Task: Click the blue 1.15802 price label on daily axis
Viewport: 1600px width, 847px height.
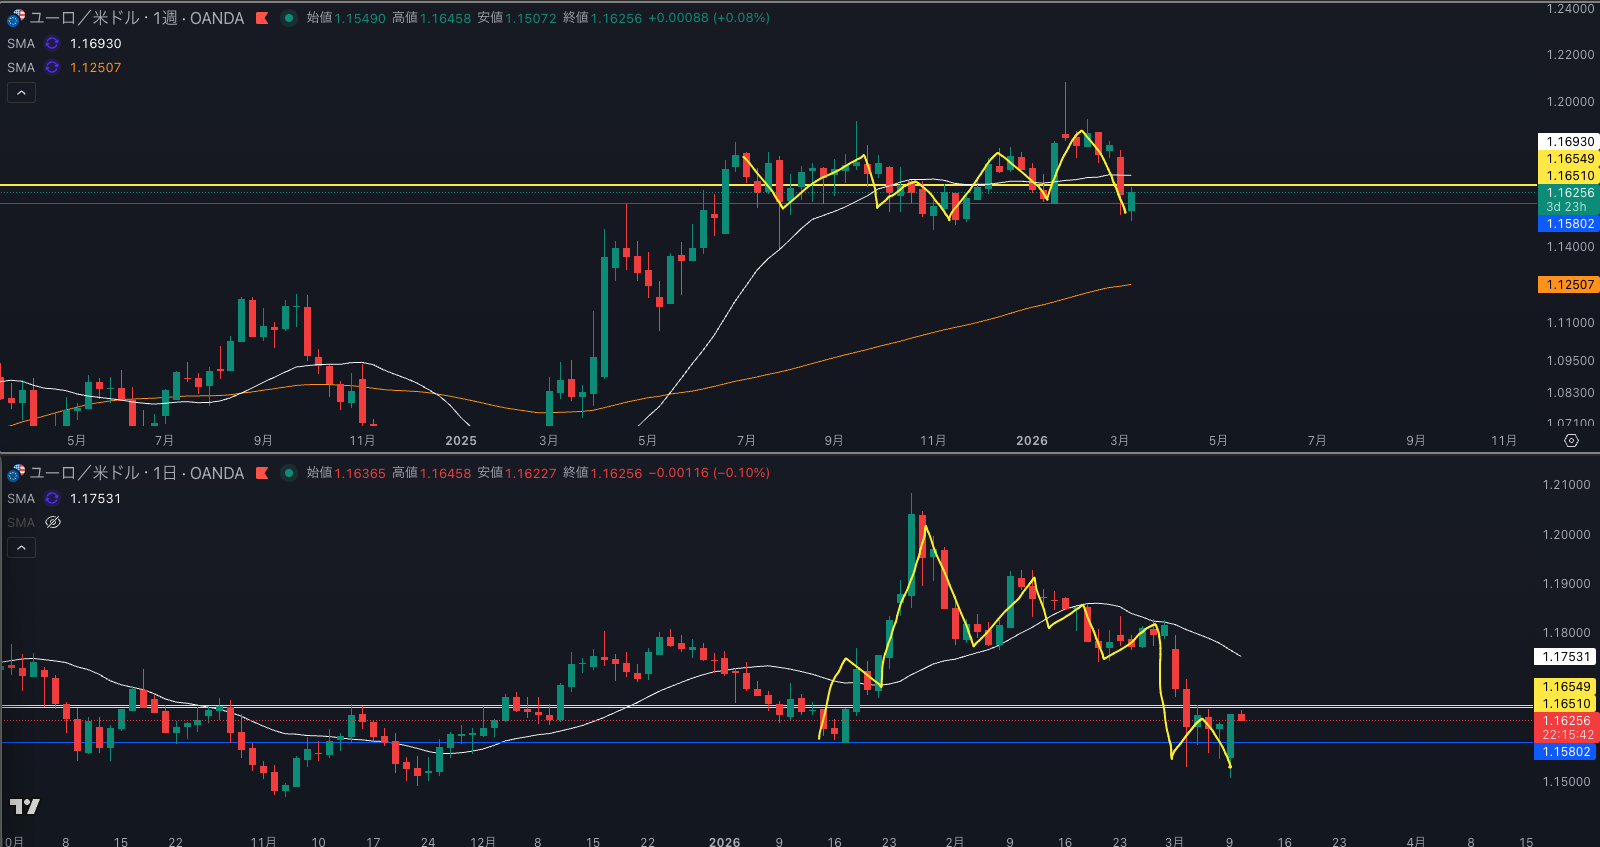Action: tap(1565, 752)
